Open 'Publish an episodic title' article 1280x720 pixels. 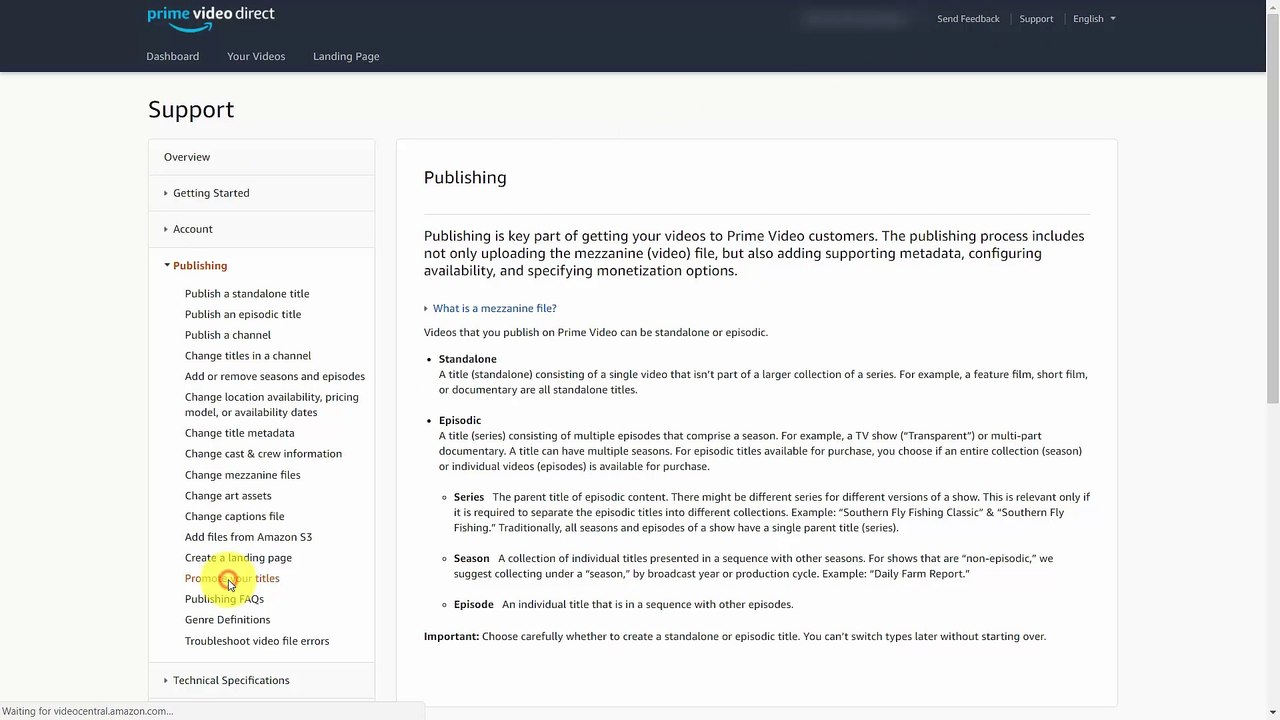point(243,314)
